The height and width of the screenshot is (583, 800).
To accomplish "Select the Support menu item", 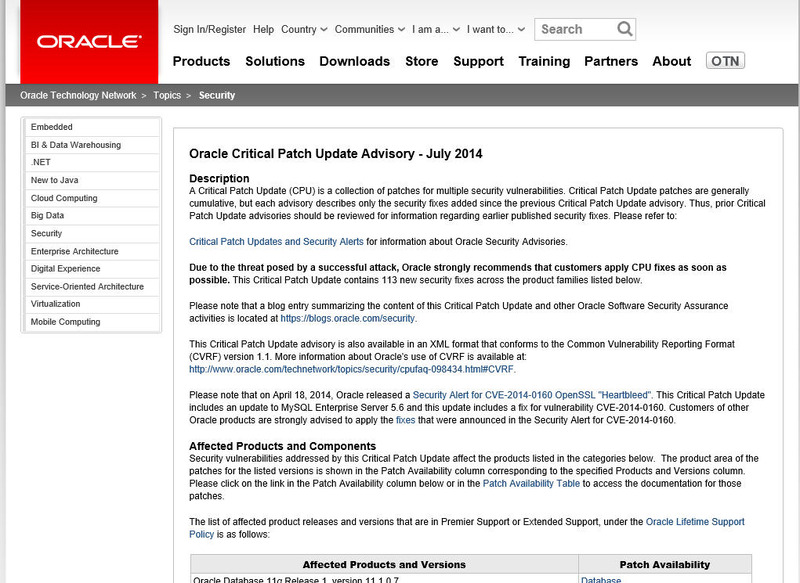I will click(478, 61).
